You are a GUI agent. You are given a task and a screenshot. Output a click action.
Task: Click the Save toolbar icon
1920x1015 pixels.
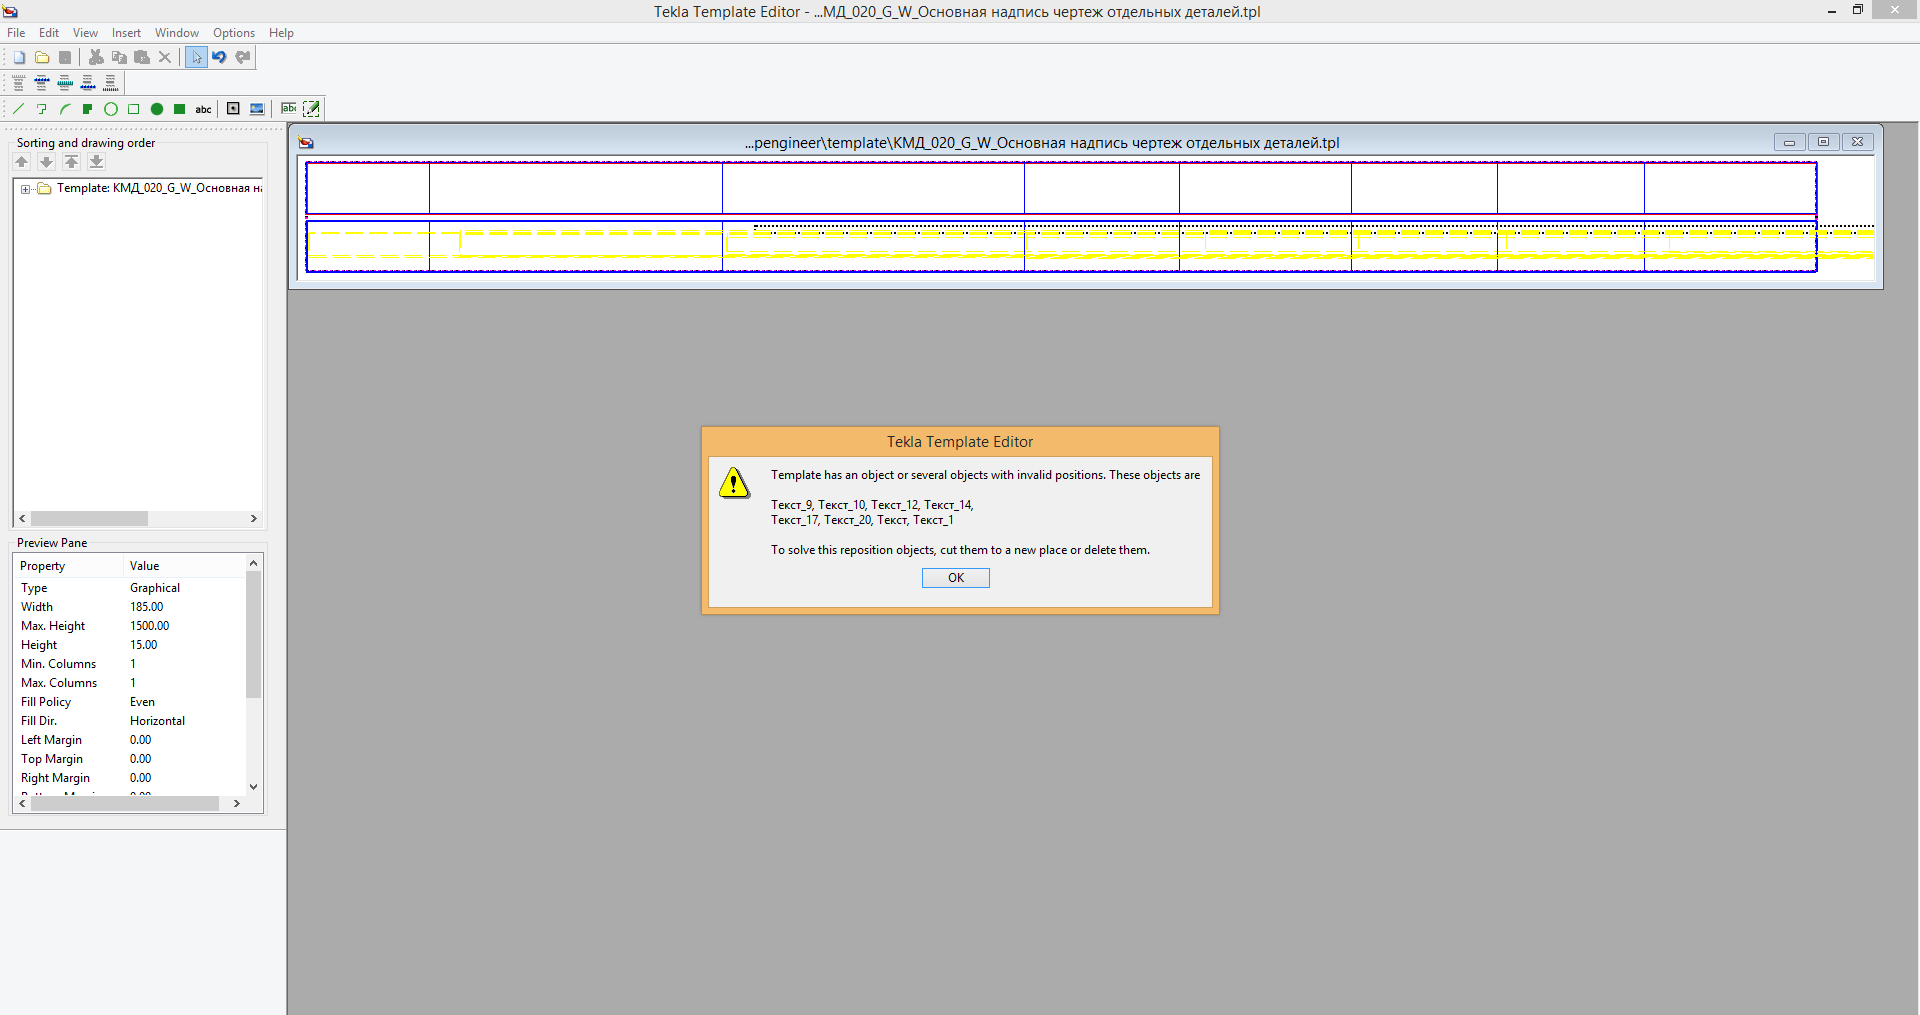click(65, 57)
